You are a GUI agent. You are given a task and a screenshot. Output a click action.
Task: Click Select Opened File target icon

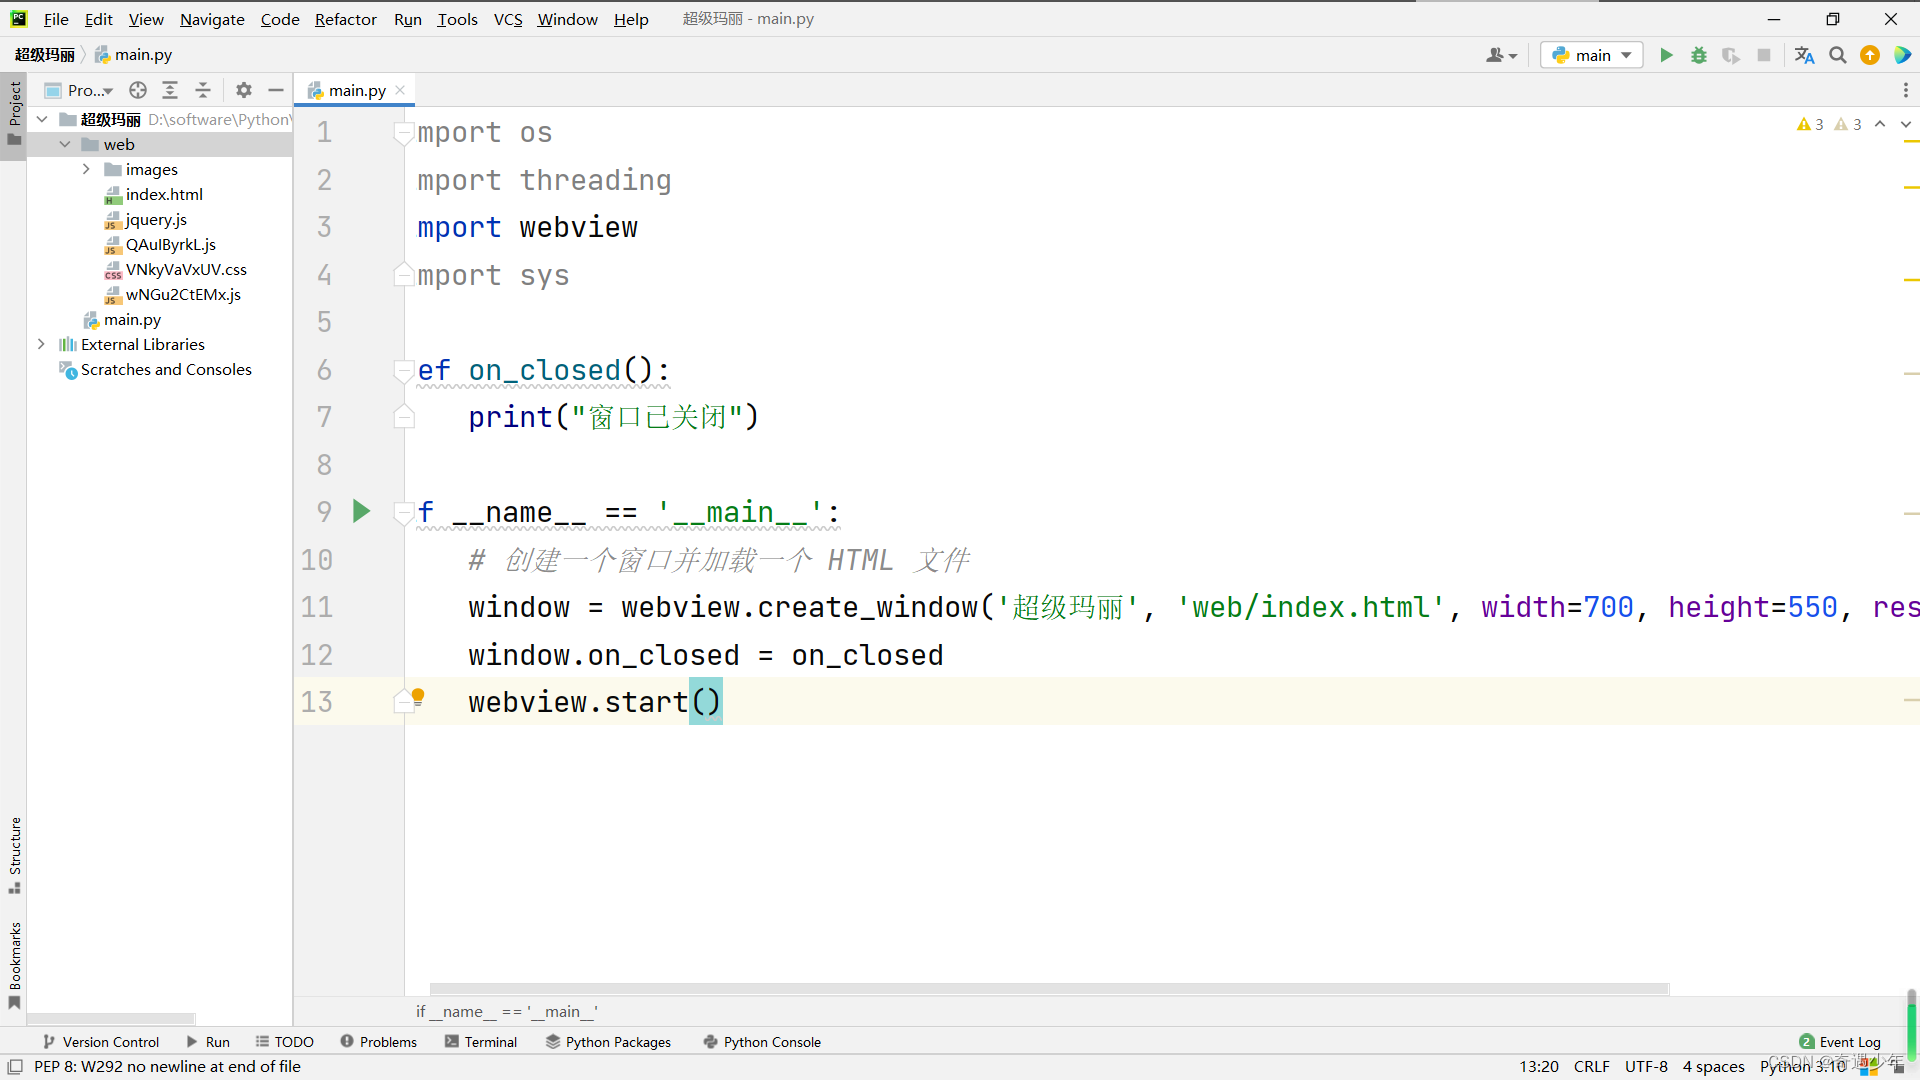(x=138, y=90)
